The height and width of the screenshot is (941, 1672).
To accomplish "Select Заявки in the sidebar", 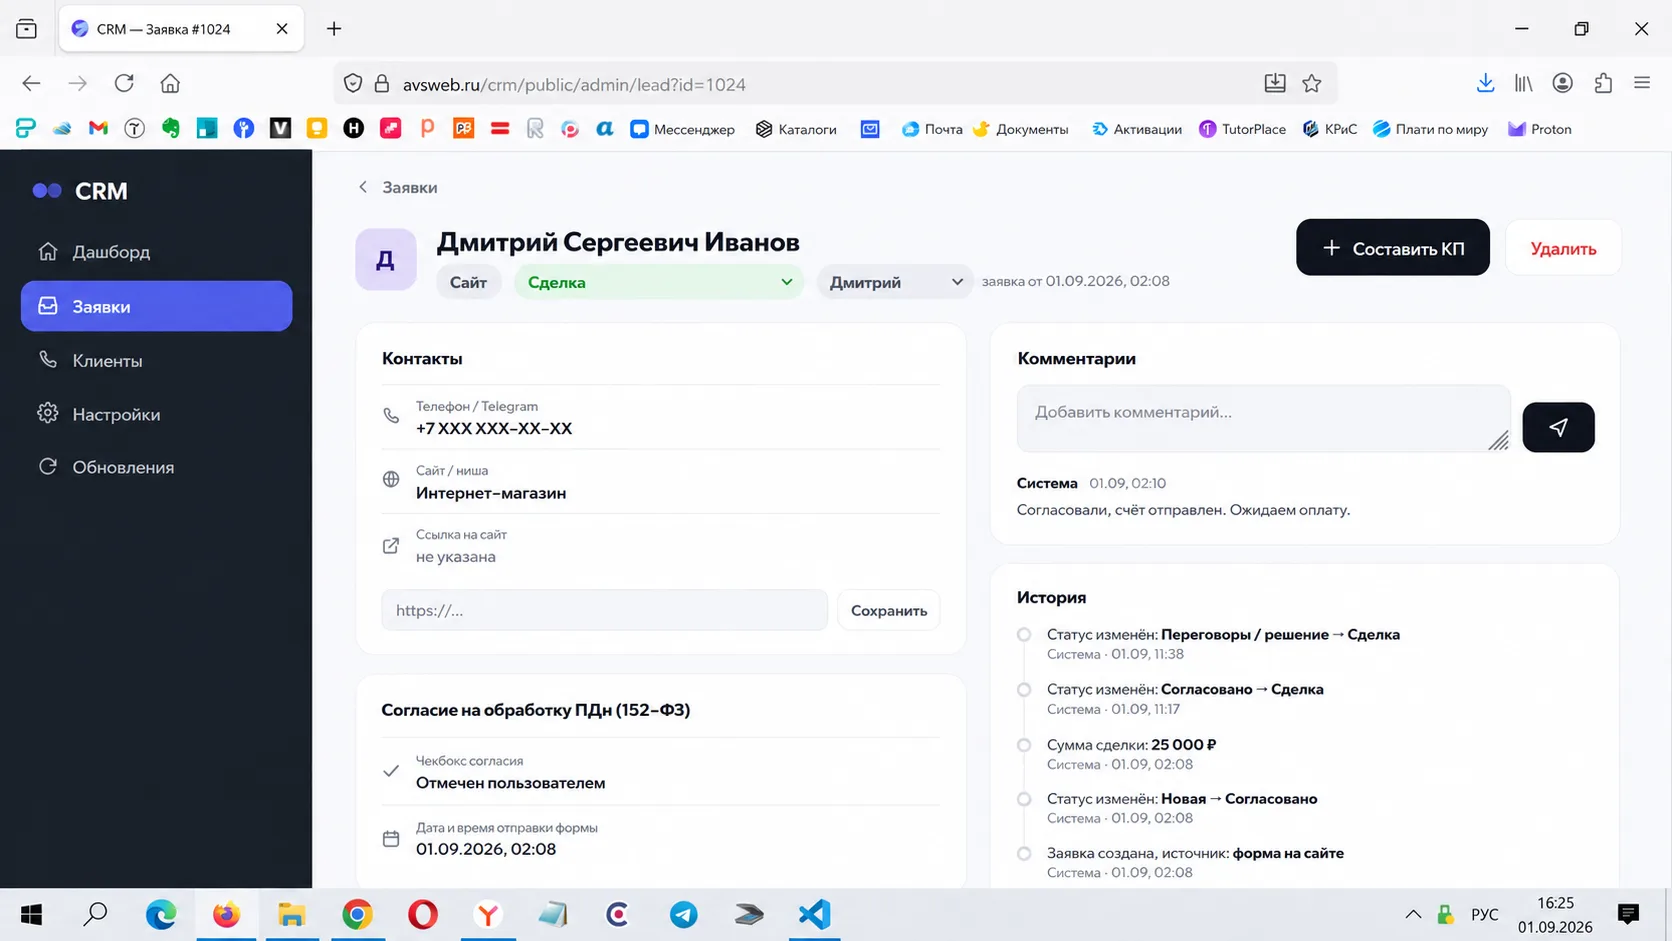I will point(156,306).
